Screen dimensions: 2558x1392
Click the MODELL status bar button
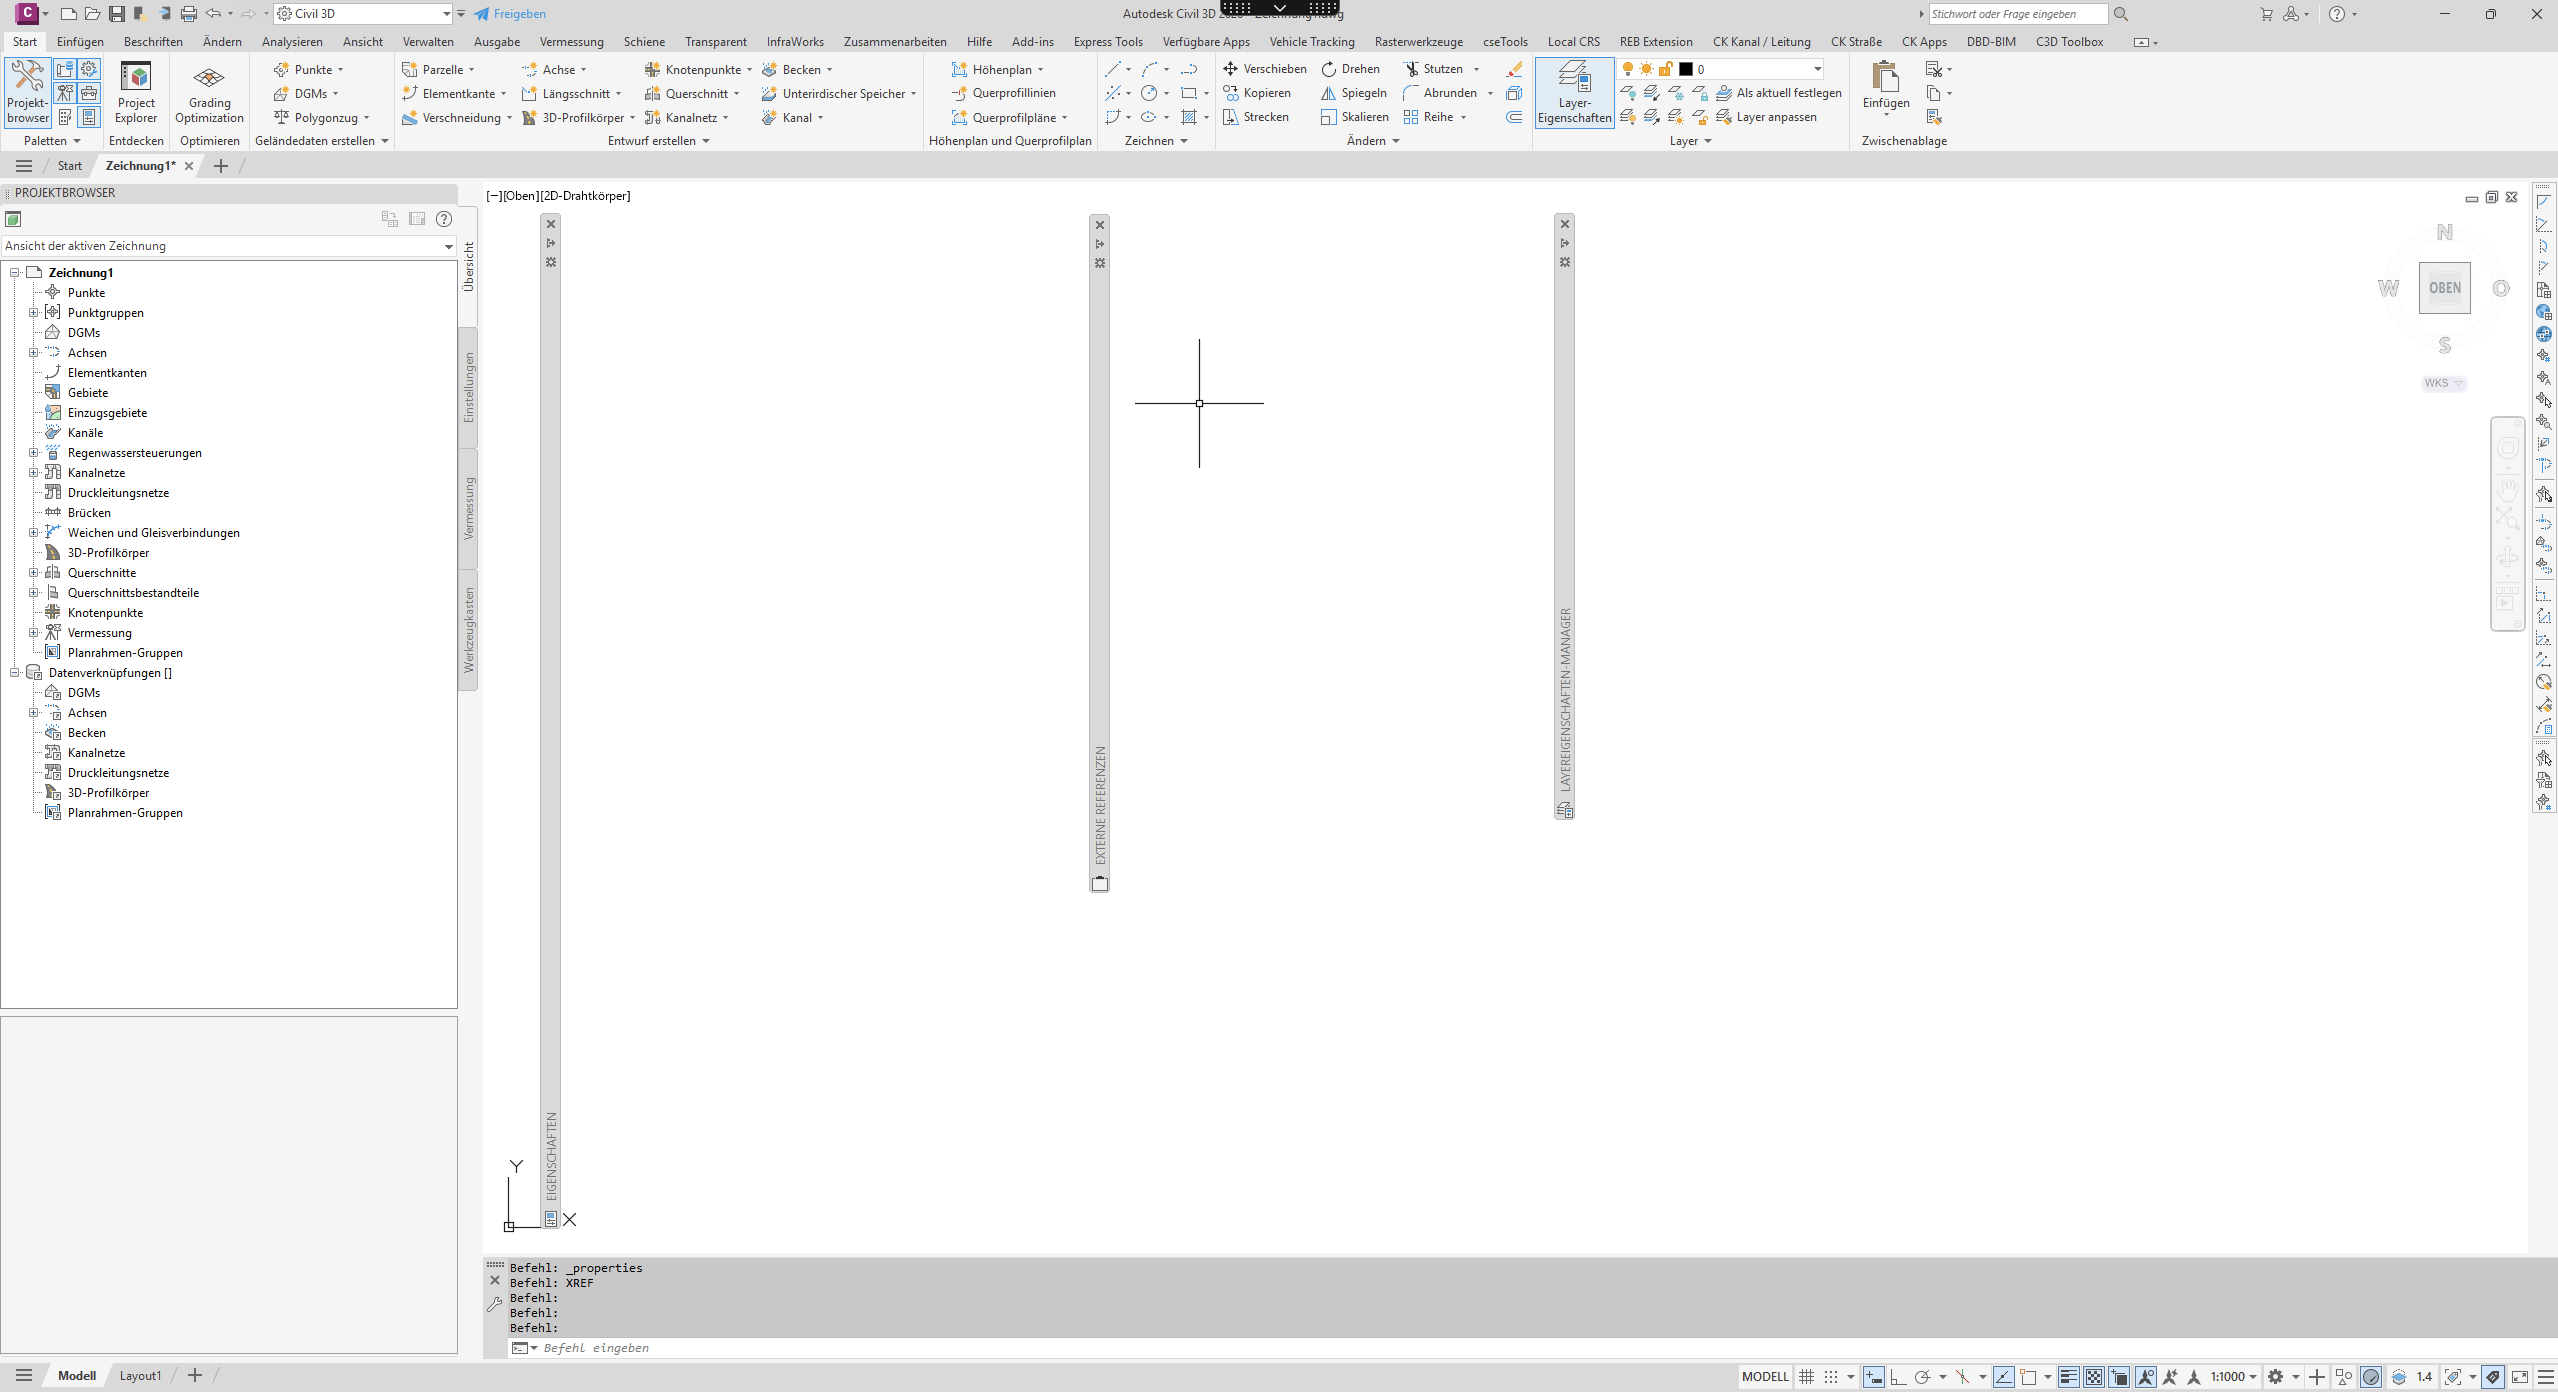point(1765,1377)
